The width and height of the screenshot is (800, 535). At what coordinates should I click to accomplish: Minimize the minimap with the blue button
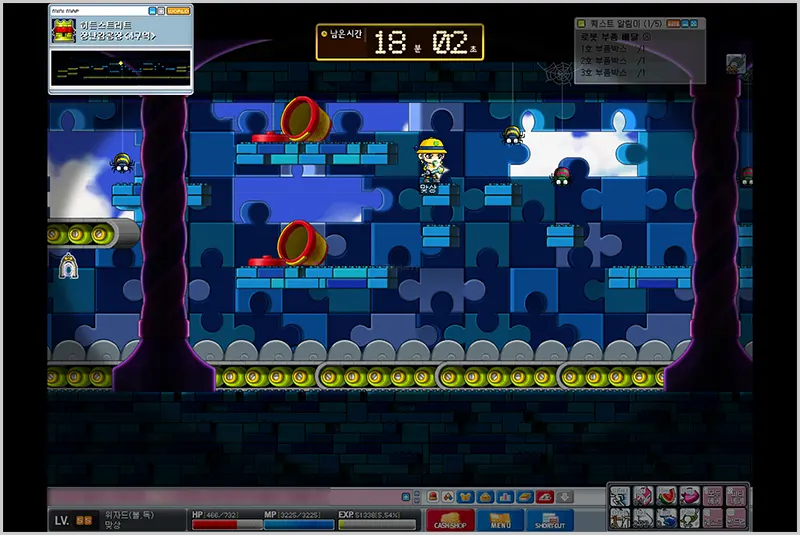point(152,11)
